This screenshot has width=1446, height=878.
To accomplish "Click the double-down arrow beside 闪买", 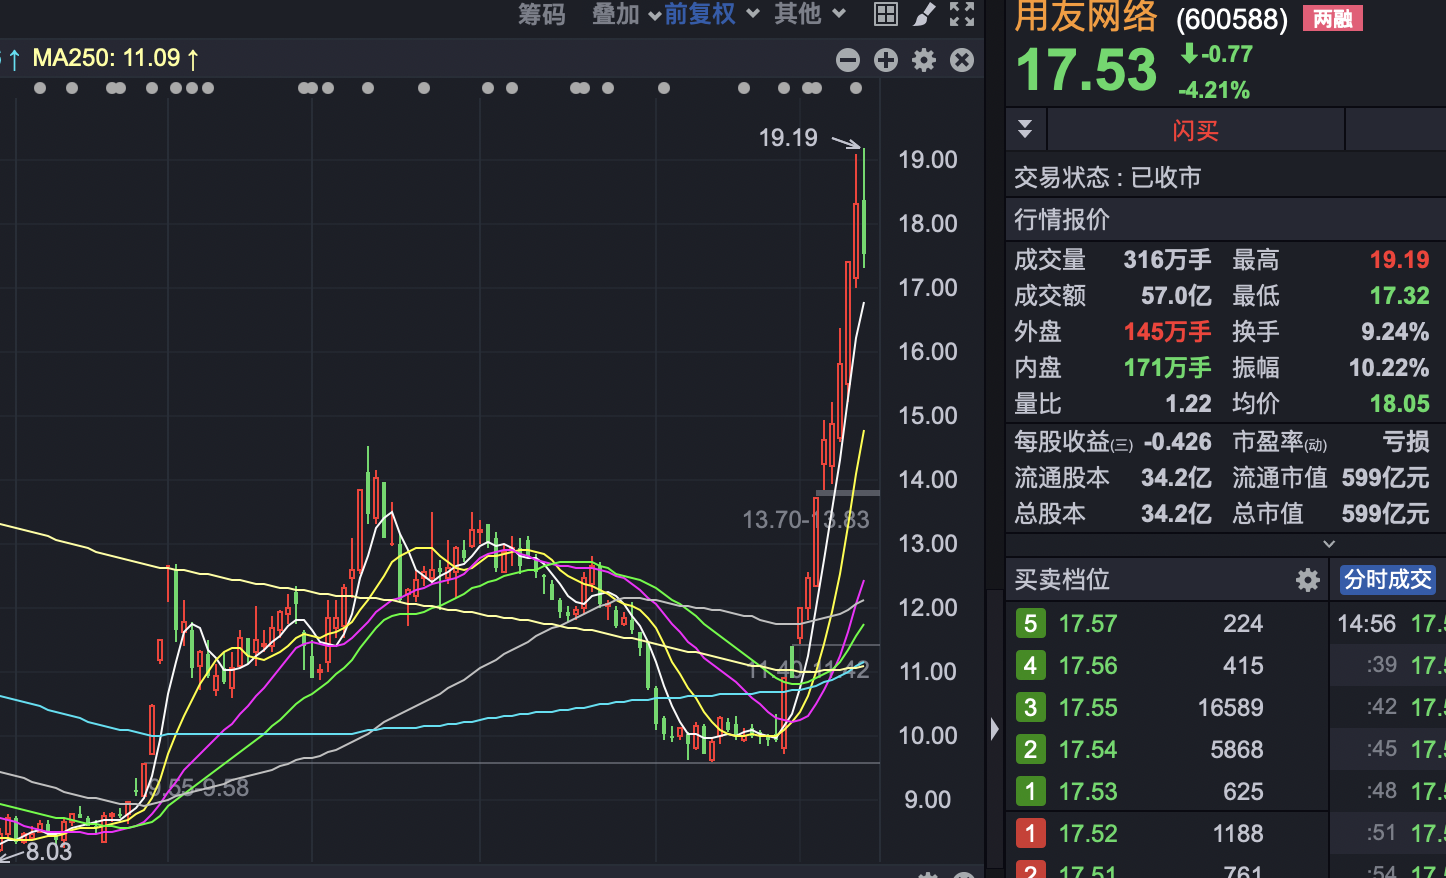I will click(1025, 128).
